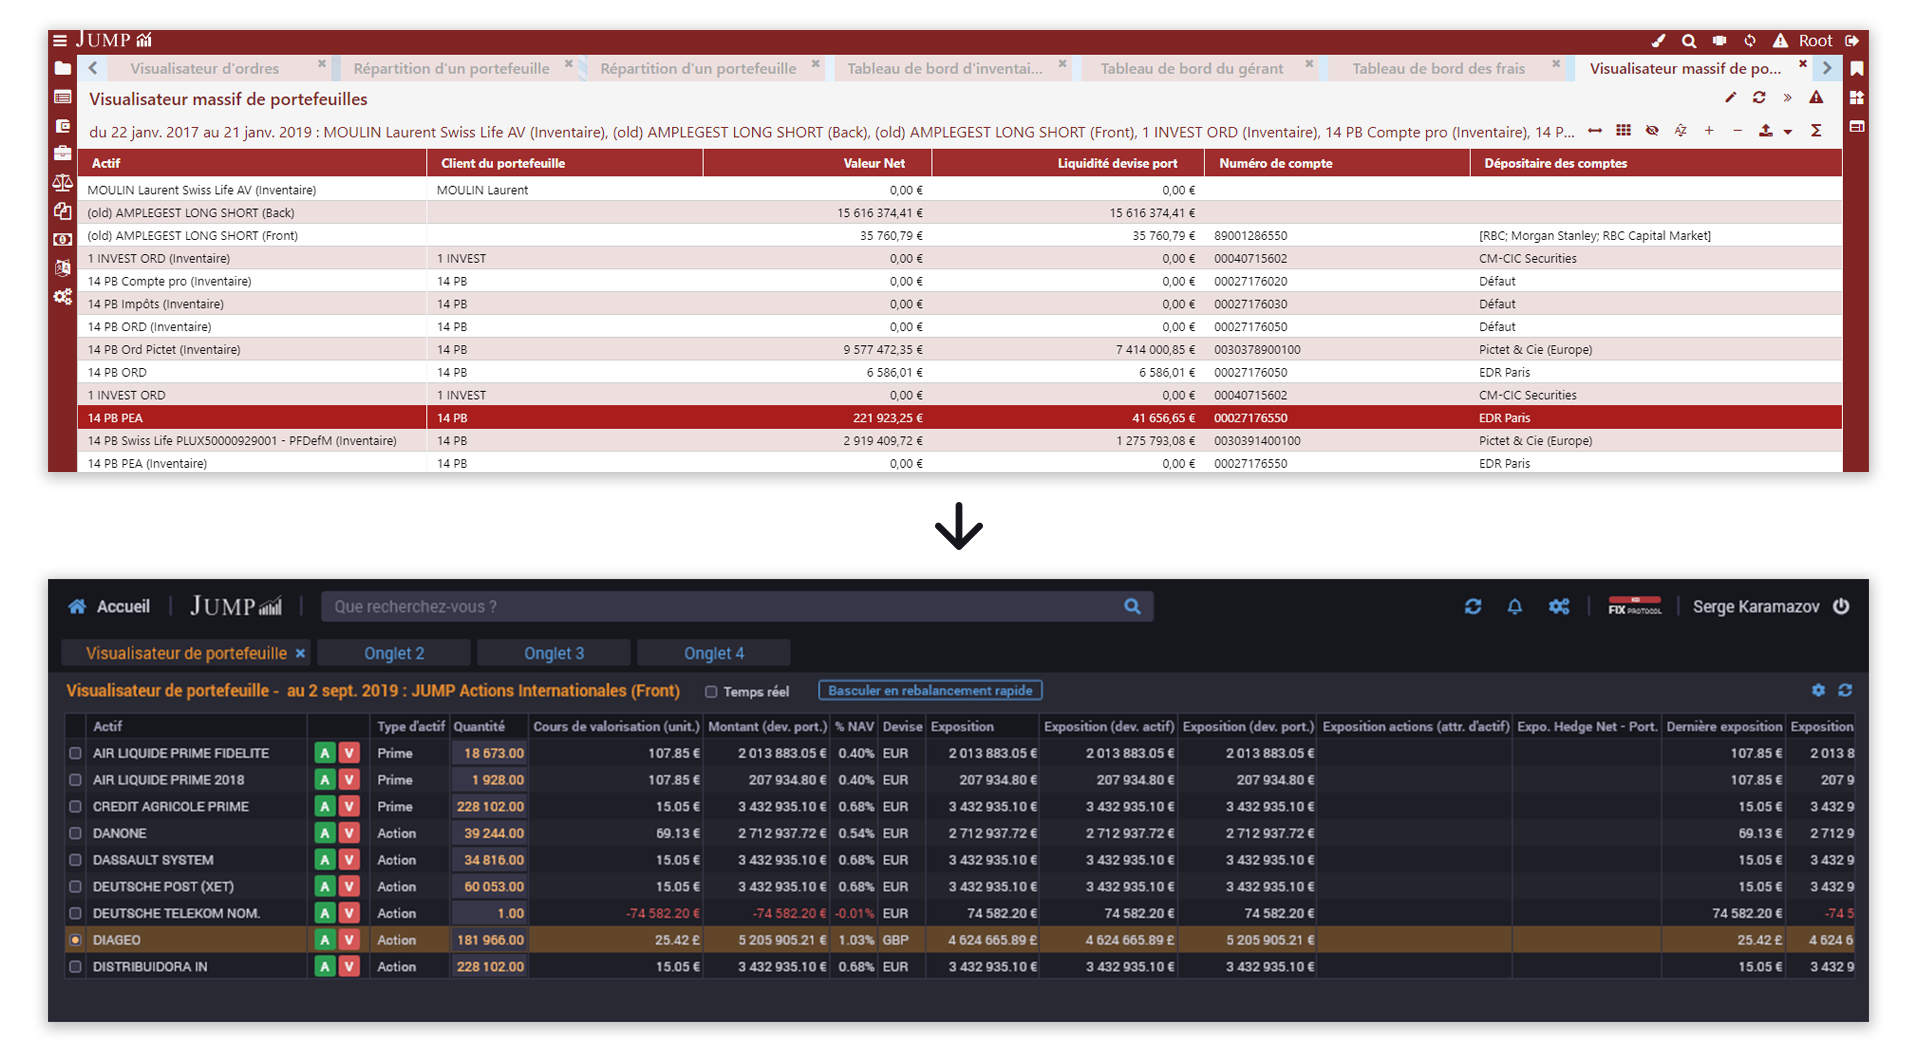
Task: Open the gears settings icon in the red sidebar
Action: (62, 297)
